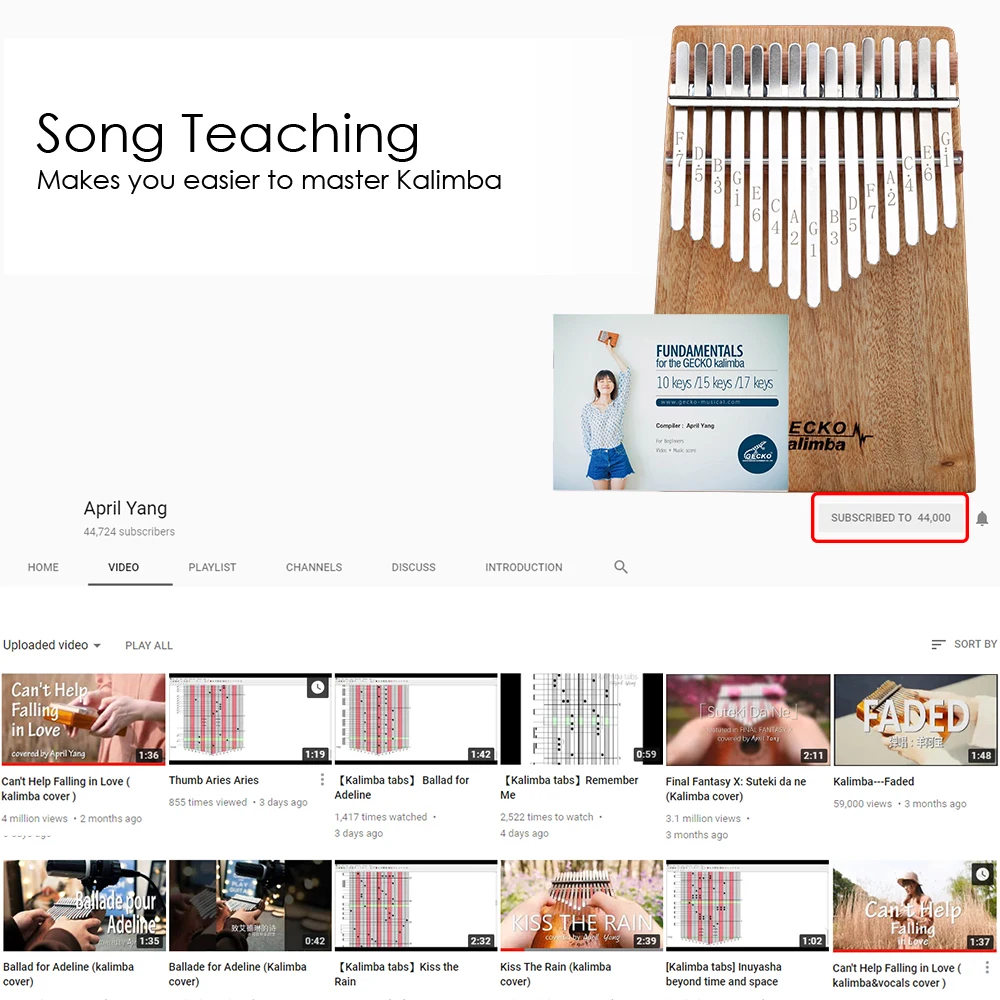
Task: Open the CHANNELS tab
Action: [314, 567]
